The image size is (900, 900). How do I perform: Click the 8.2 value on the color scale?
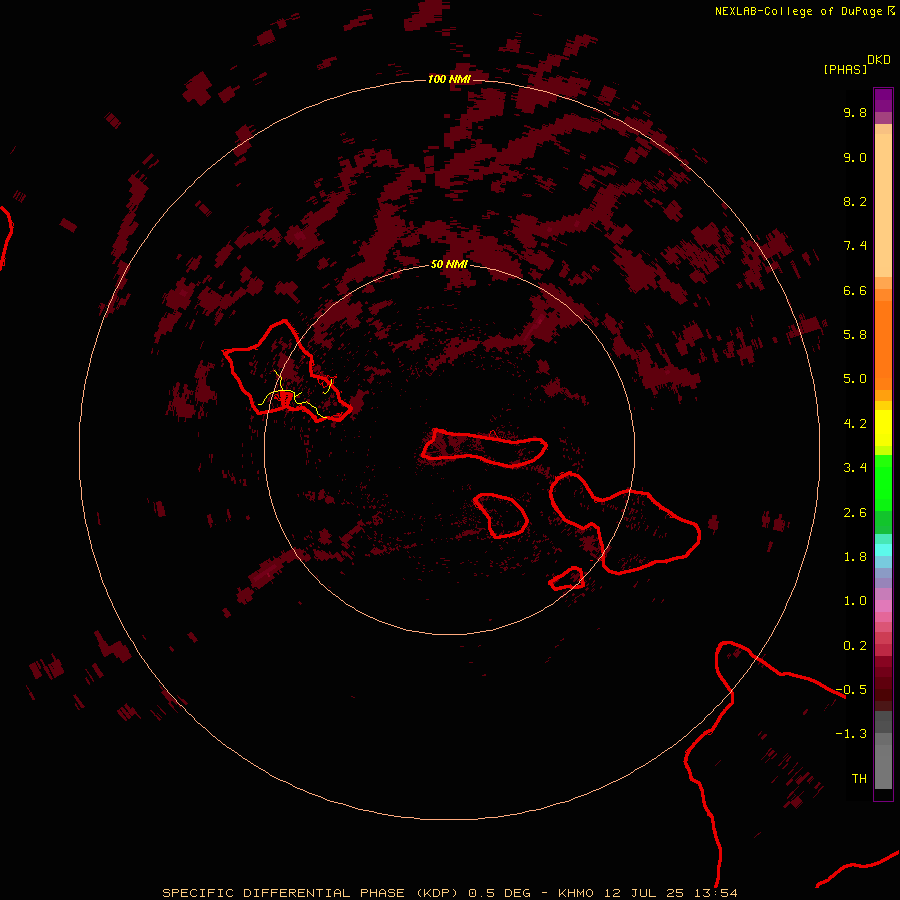tap(855, 201)
